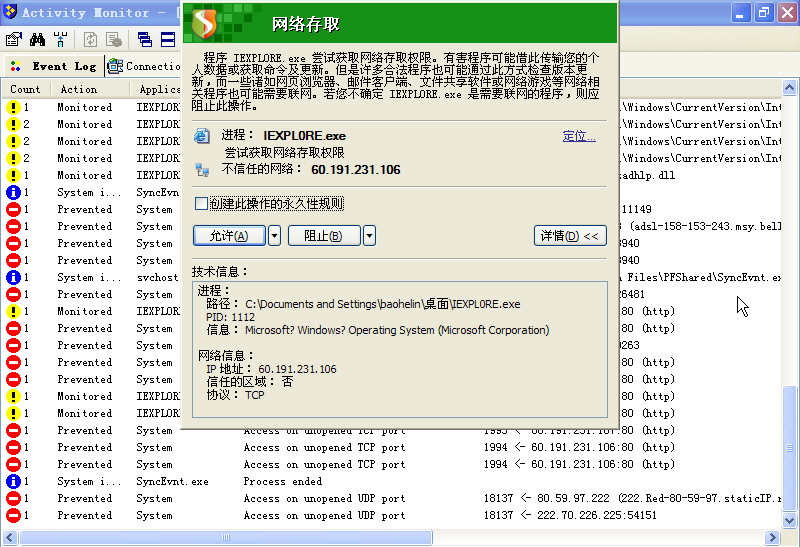
Task: Click the blue info icon on Process ended row
Action: tap(13, 481)
